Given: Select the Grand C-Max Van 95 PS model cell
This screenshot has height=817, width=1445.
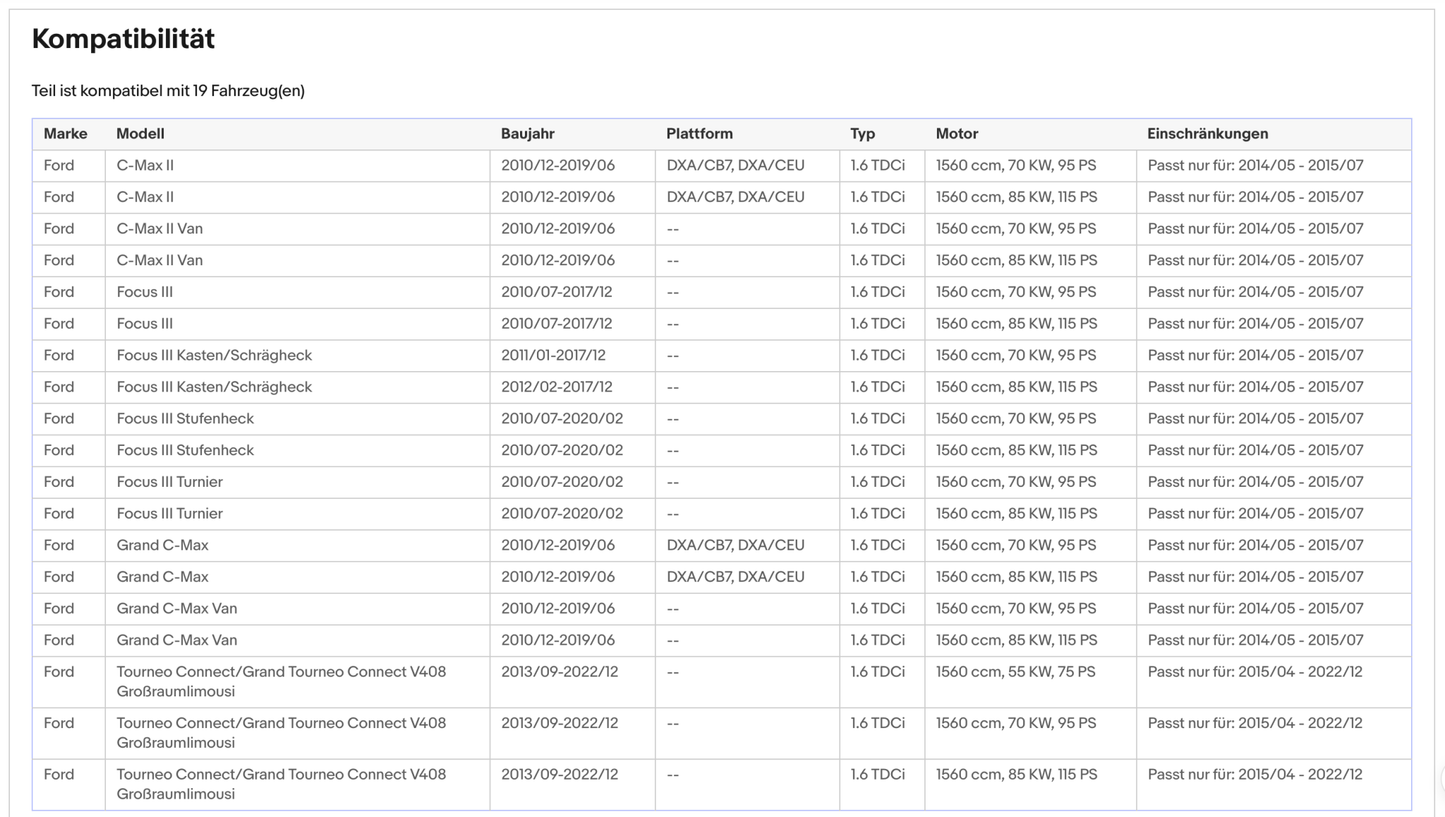Looking at the screenshot, I should tap(177, 608).
